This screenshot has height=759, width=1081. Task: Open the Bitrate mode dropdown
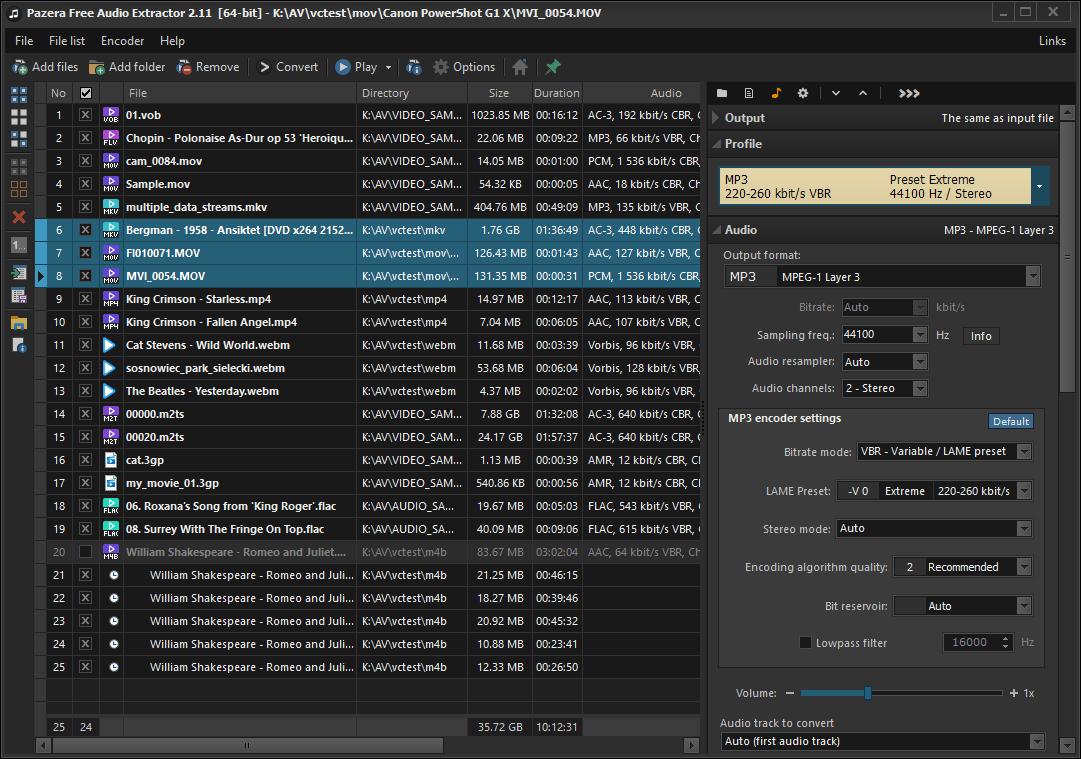(1023, 451)
